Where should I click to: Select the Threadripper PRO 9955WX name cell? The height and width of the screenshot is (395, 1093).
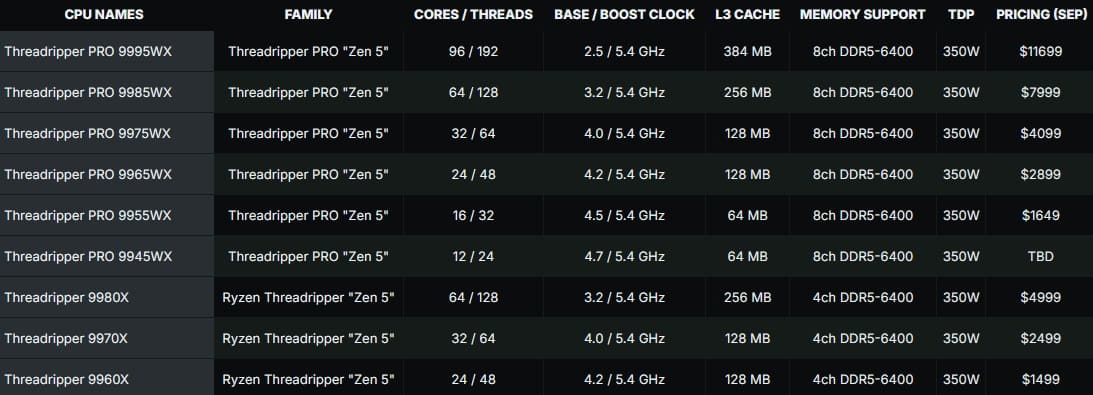click(x=107, y=215)
